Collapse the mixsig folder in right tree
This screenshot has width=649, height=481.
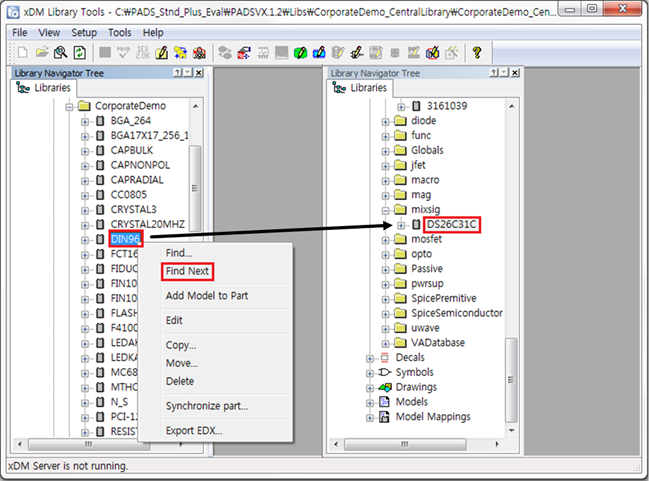point(385,210)
